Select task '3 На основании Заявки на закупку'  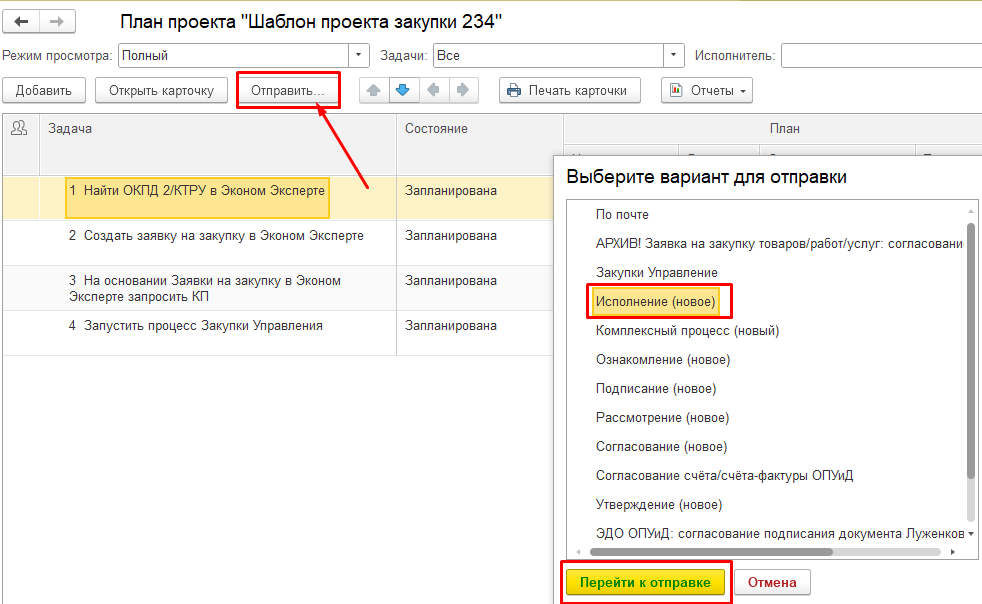click(x=205, y=288)
